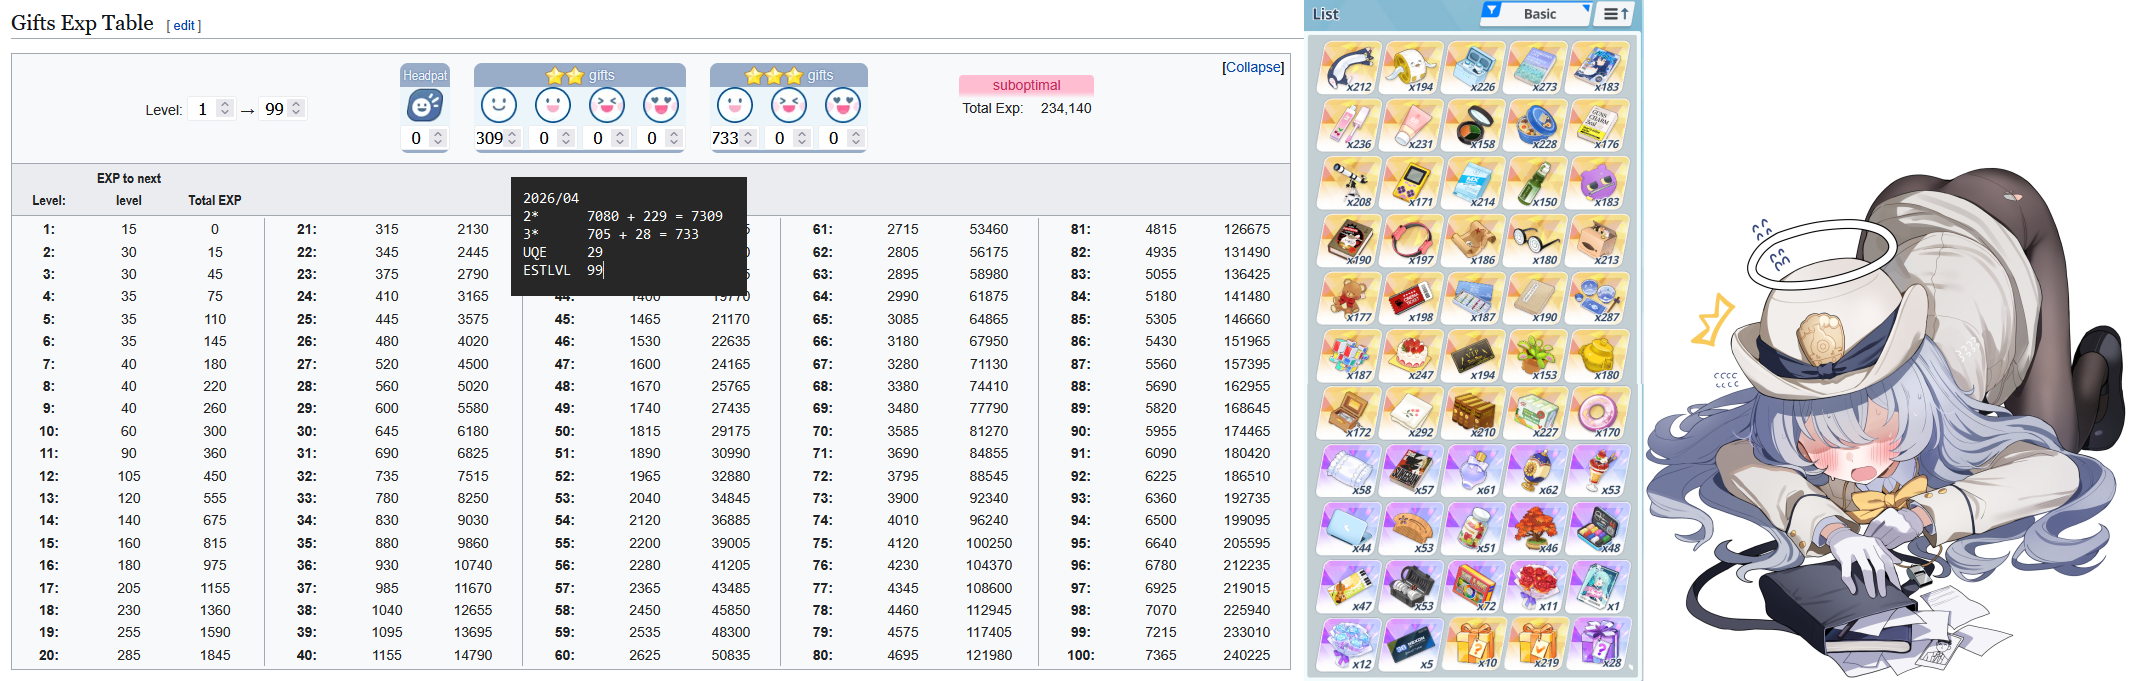Click the '2026/04' line in the note
The image size is (2148, 681).
tap(551, 198)
